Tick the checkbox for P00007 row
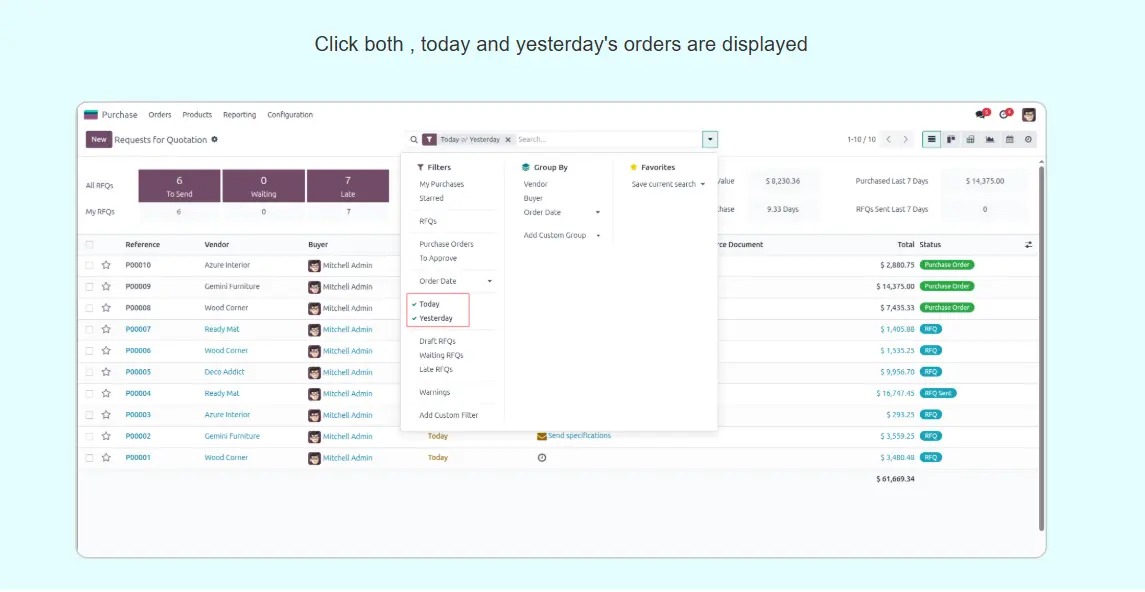Screen dimensions: 1145x592 (90, 329)
